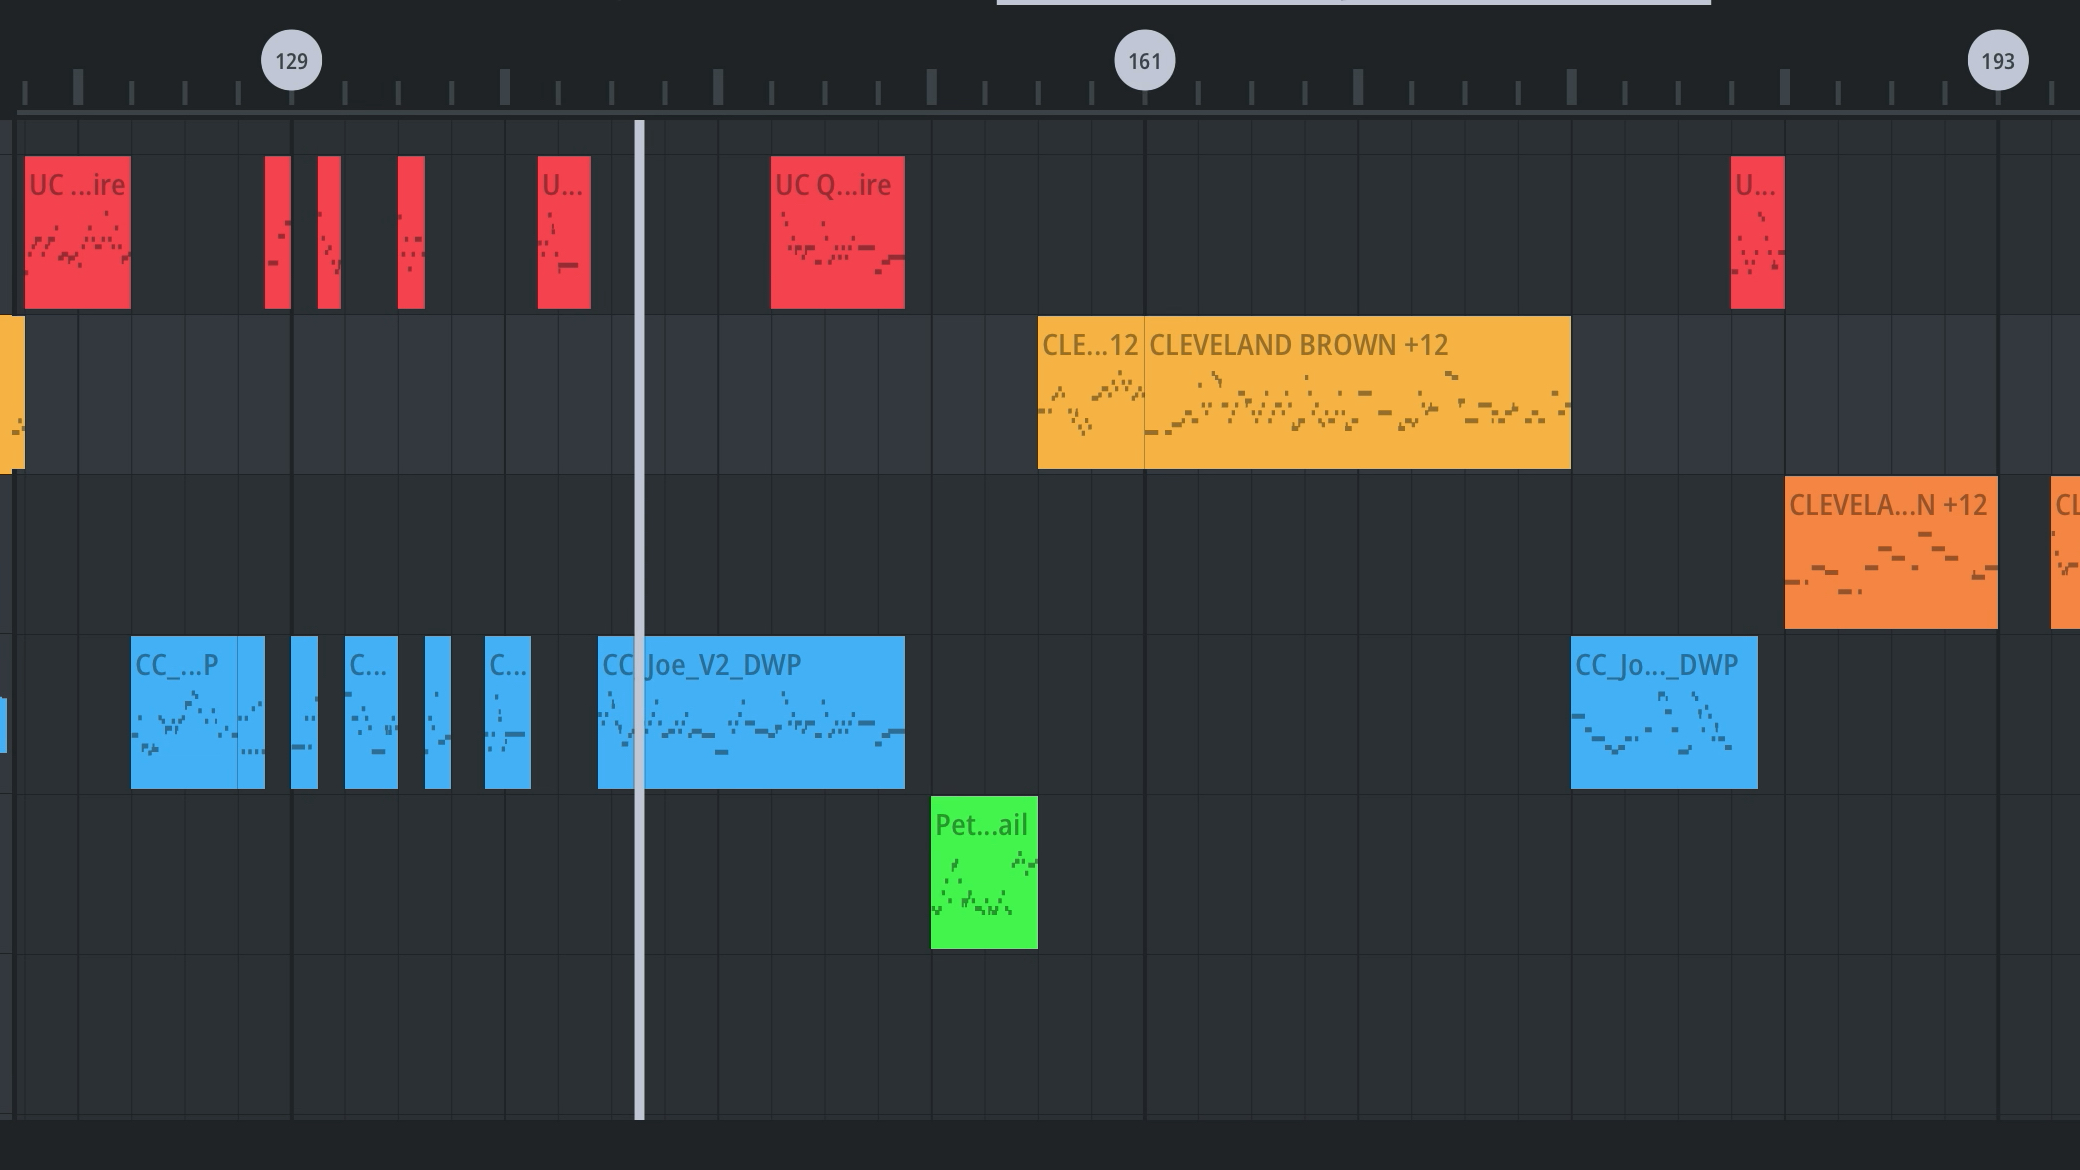Select second blue "C..." clip before playhead
Screen dimensions: 2080x1170
point(508,712)
